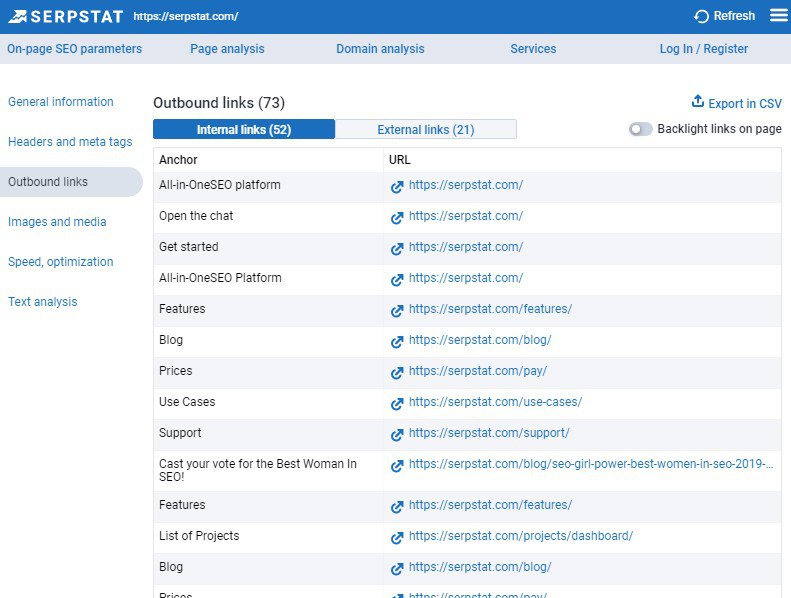Screen dimensions: 791x598
Task: Open the first https://serpstat.com/blog/ link
Action: pyautogui.click(x=480, y=340)
